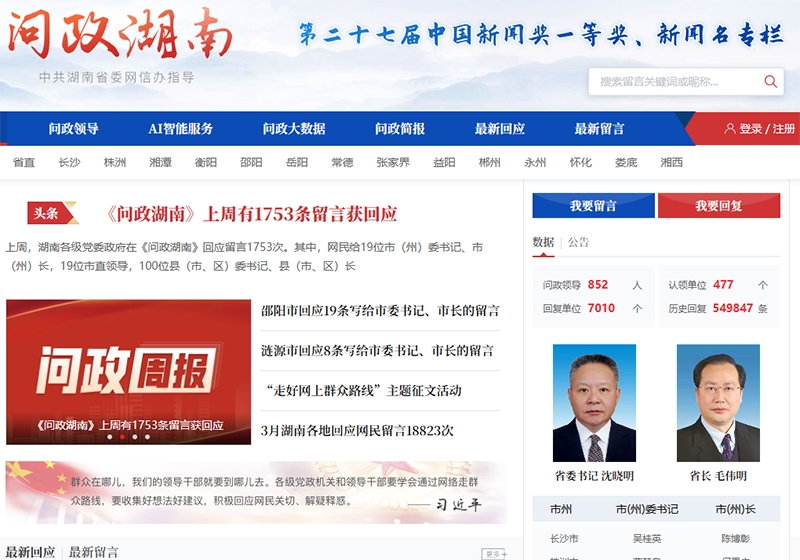
Task: Click the photo of 省委书记 沈晓明
Action: tap(594, 403)
